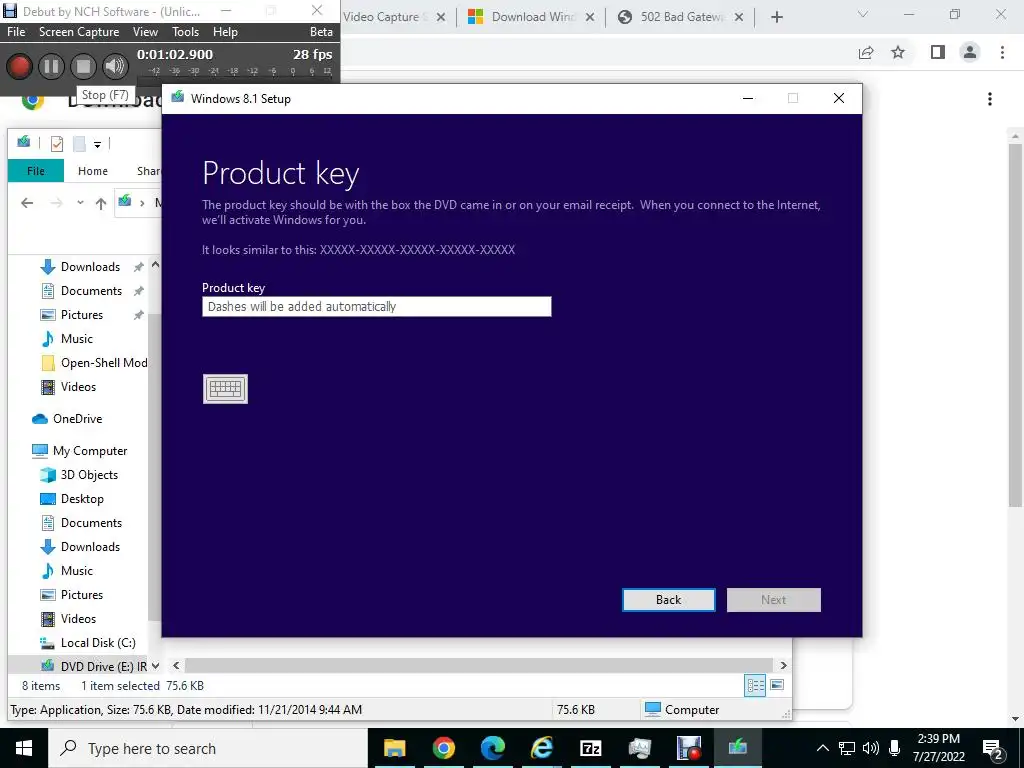1024x768 pixels.
Task: Open Debut File menu
Action: (x=16, y=31)
